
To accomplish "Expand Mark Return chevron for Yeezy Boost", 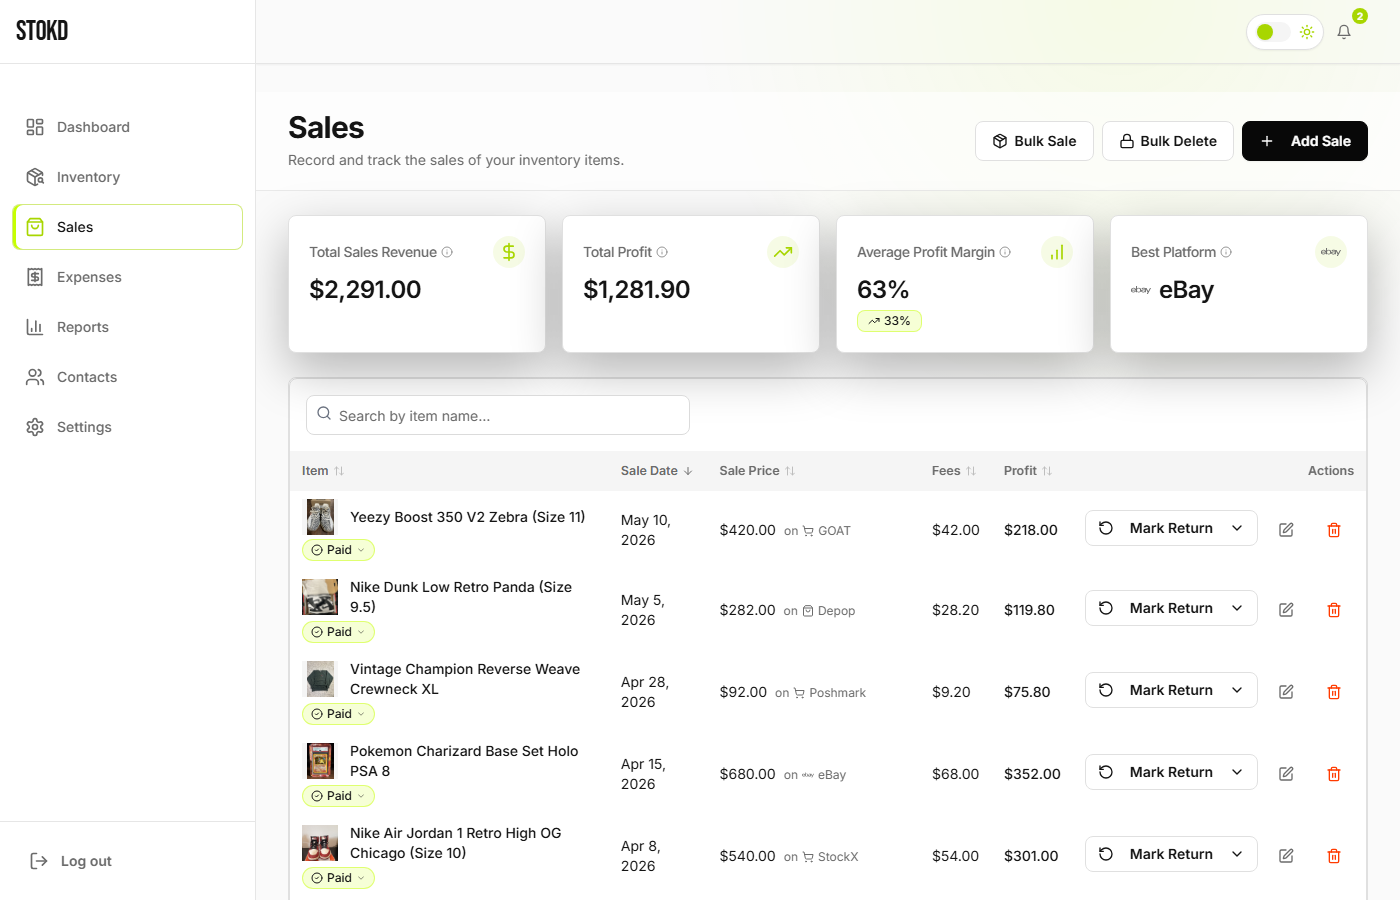I will pyautogui.click(x=1237, y=528).
